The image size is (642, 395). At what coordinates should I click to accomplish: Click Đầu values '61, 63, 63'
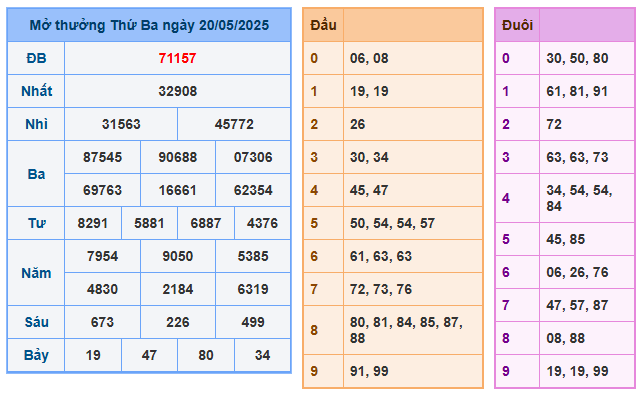point(381,256)
